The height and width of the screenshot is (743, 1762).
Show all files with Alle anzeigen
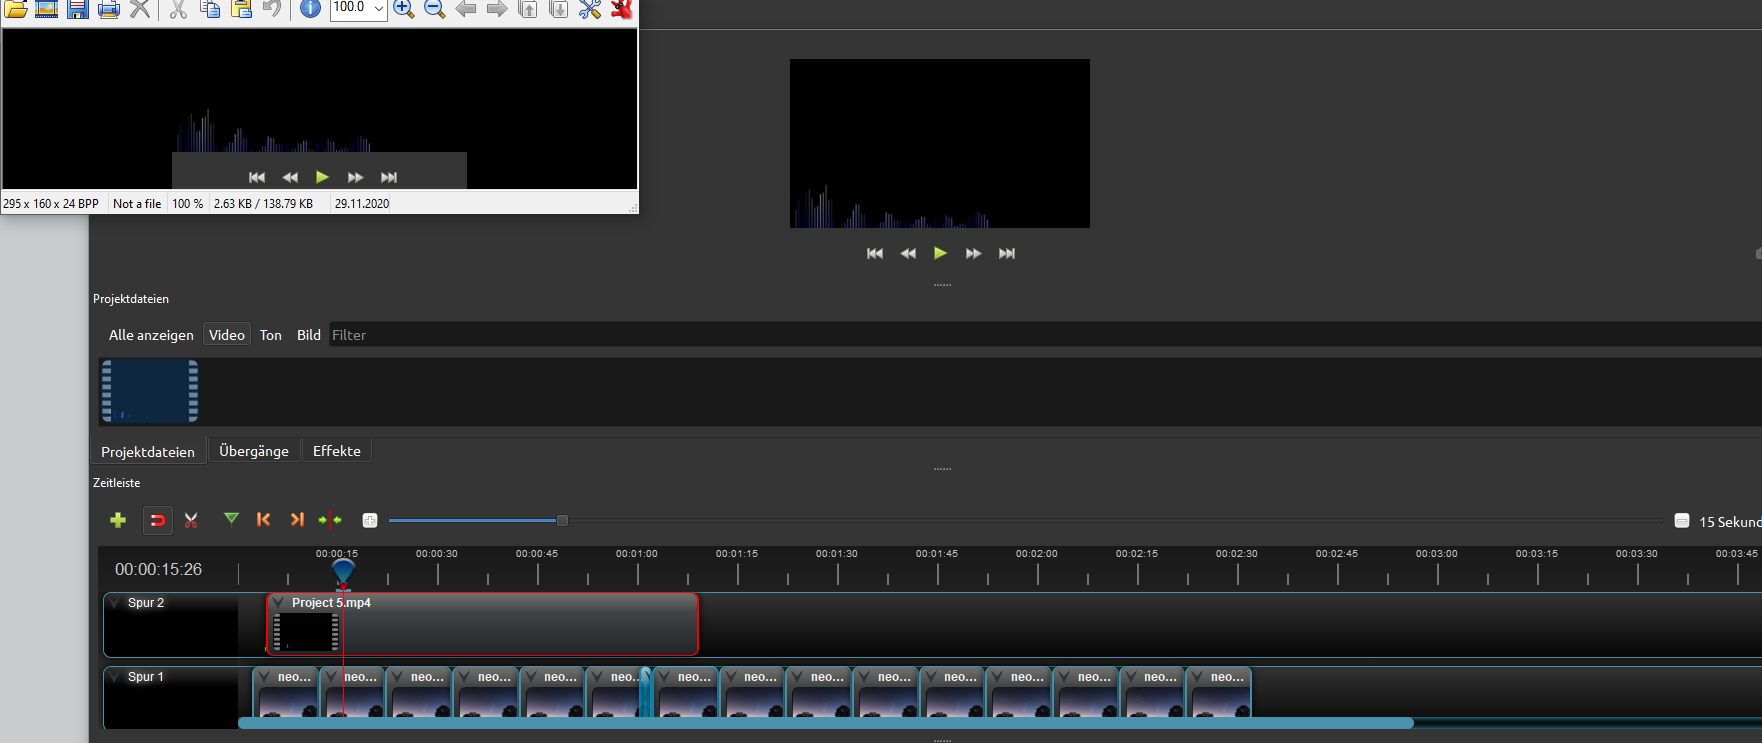click(151, 335)
